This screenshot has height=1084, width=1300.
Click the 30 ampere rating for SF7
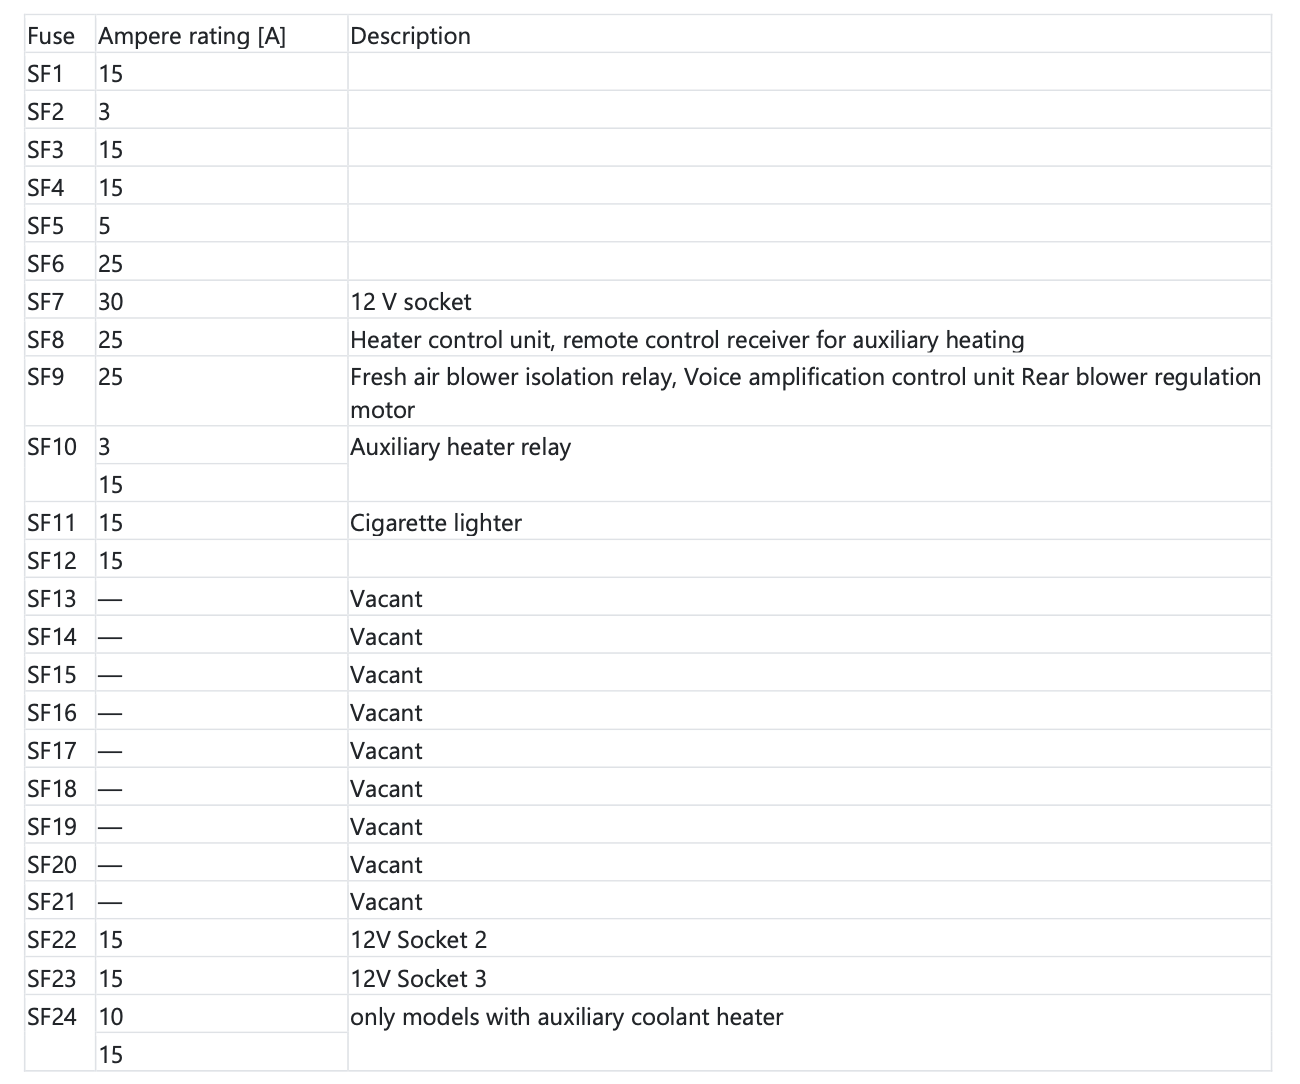(111, 302)
